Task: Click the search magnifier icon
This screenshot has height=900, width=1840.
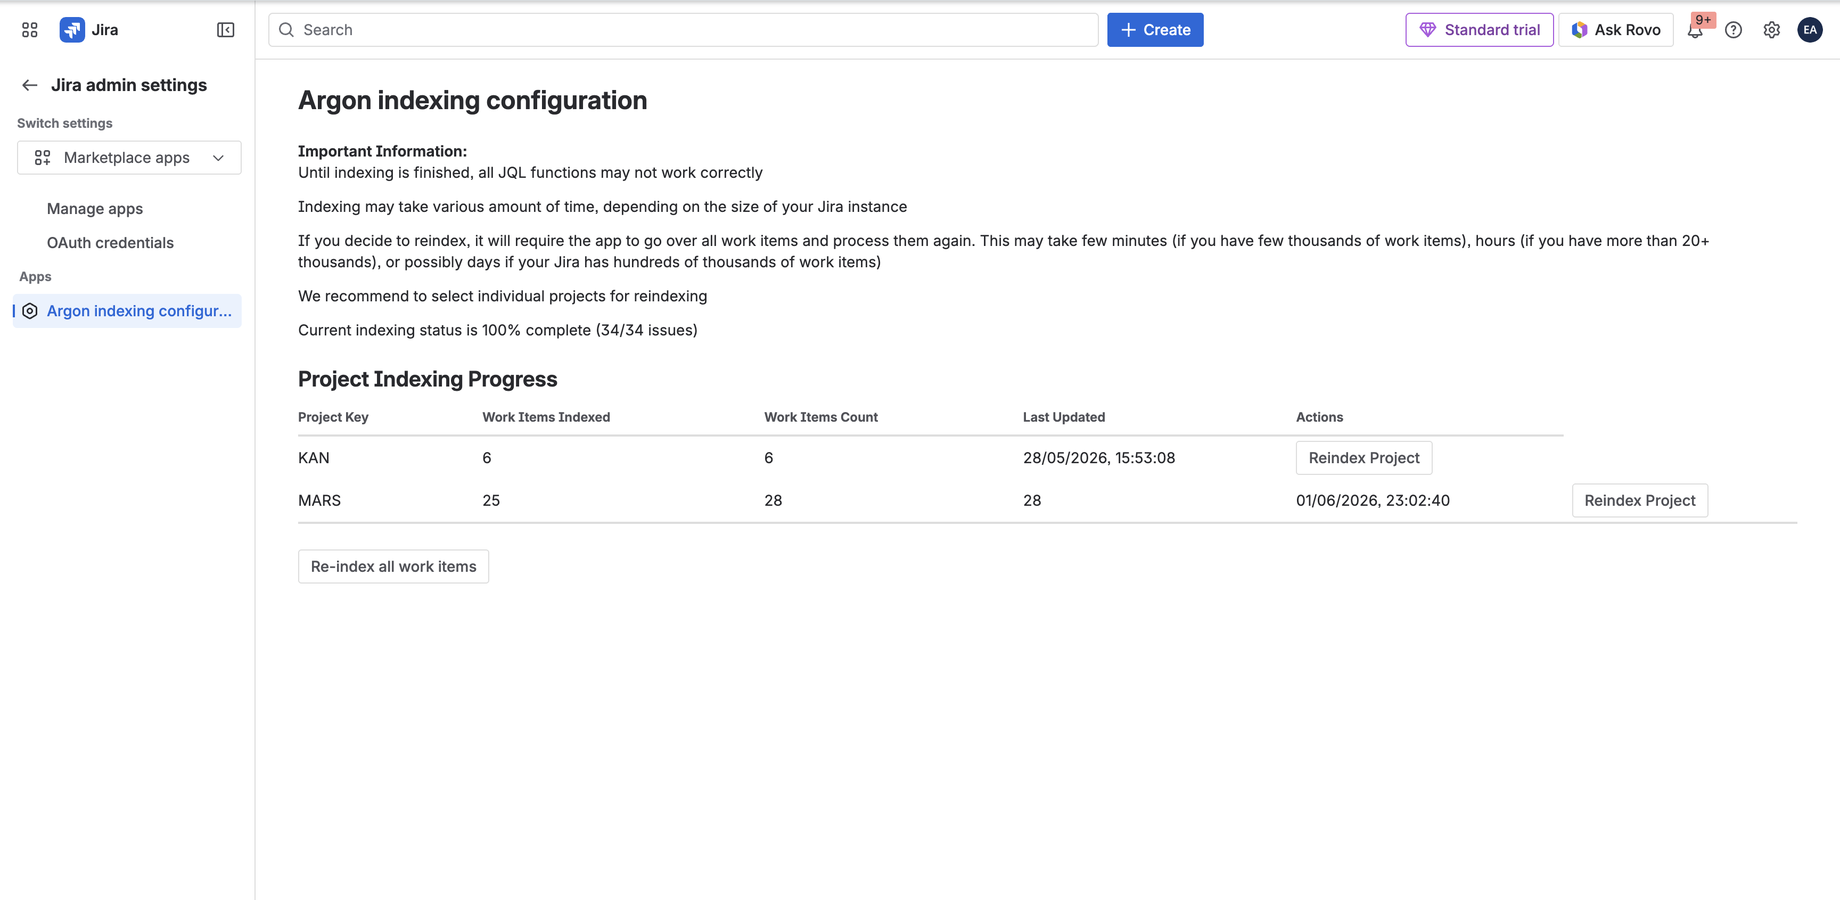Action: click(x=287, y=30)
